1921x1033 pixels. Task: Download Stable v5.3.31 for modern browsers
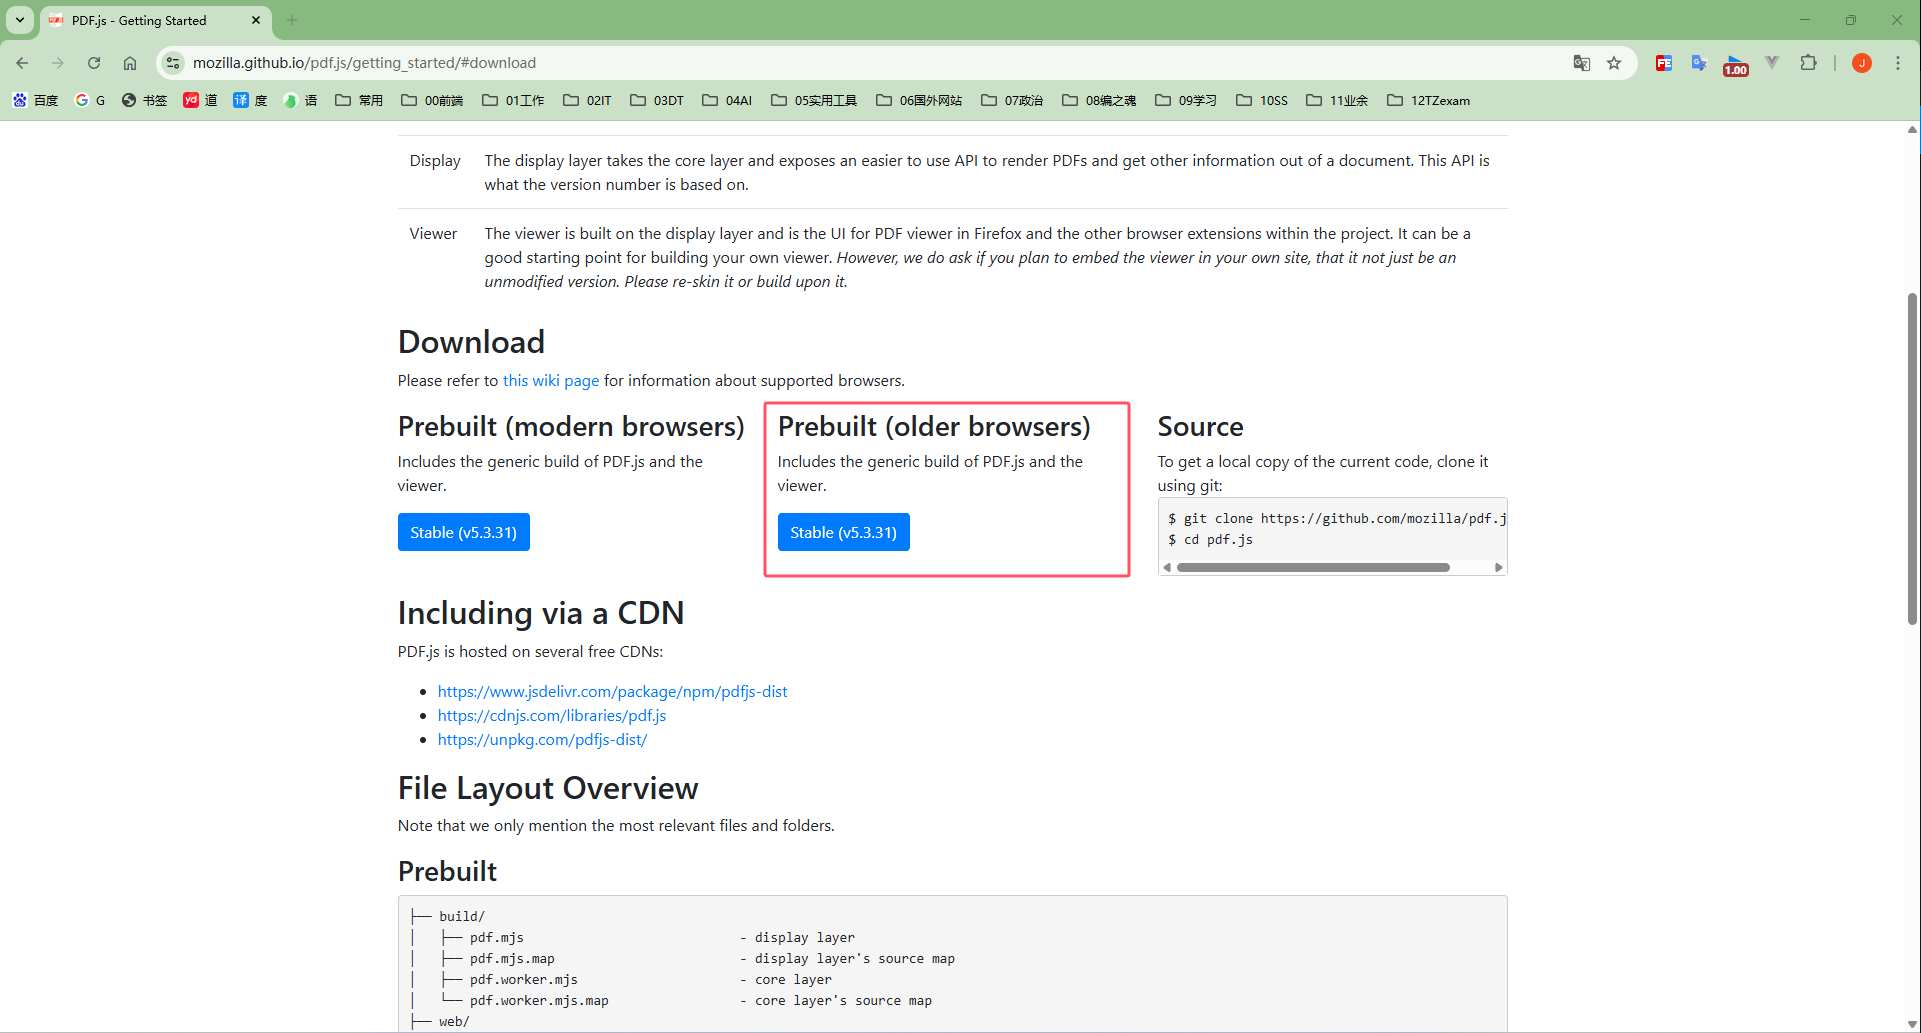click(464, 532)
